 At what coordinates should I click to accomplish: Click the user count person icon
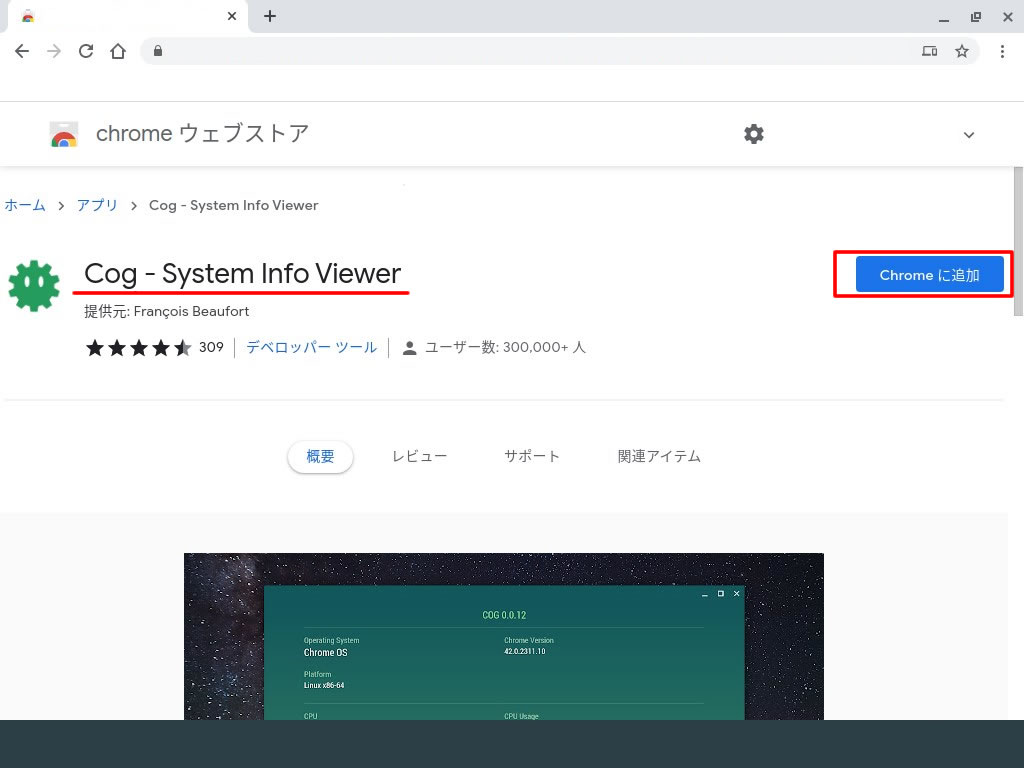(409, 347)
